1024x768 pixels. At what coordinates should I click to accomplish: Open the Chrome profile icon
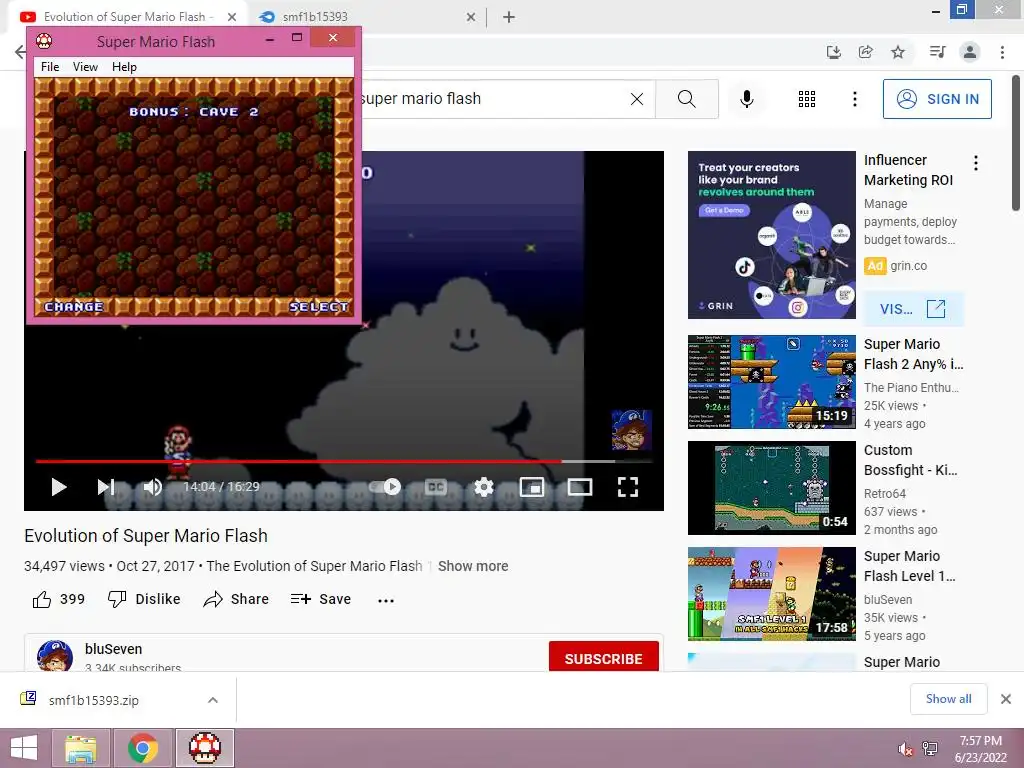click(x=970, y=52)
